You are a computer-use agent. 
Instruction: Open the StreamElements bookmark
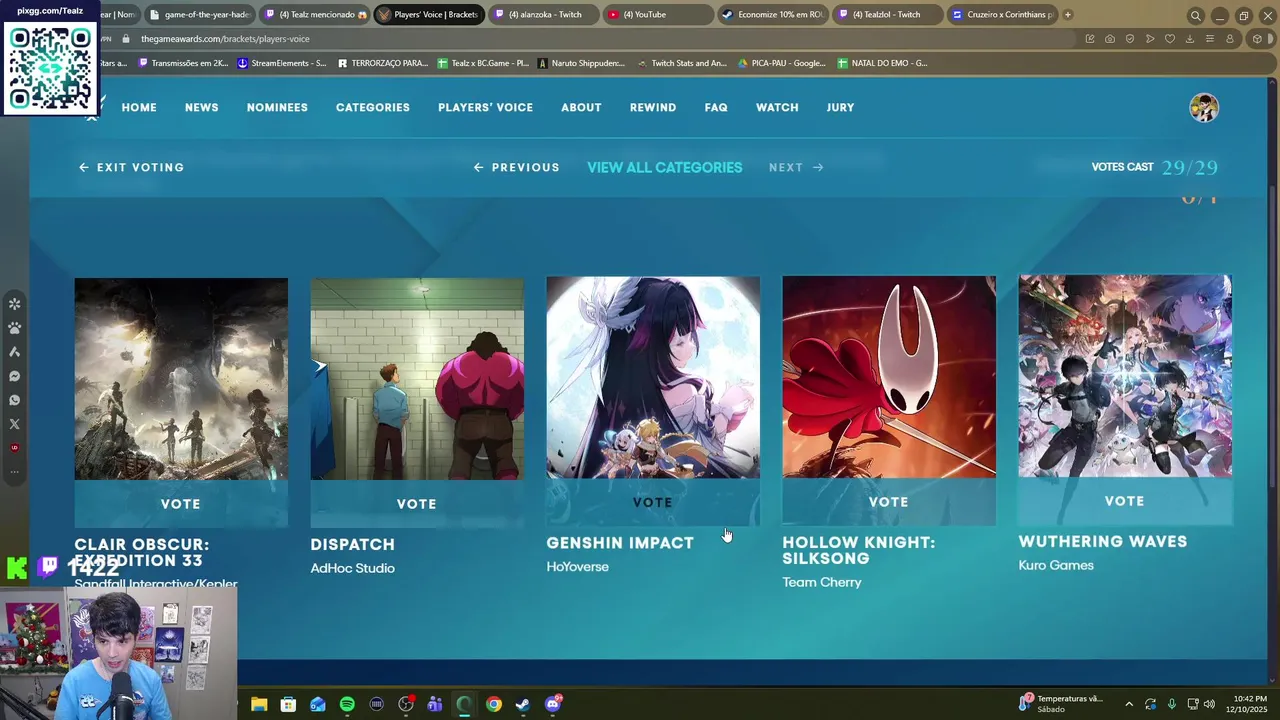click(x=282, y=63)
